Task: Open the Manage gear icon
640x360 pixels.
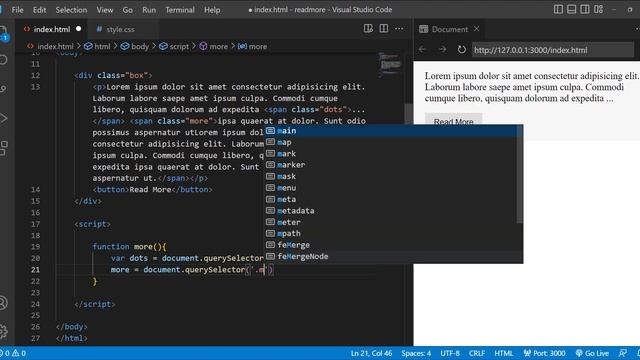Action: (x=4, y=331)
